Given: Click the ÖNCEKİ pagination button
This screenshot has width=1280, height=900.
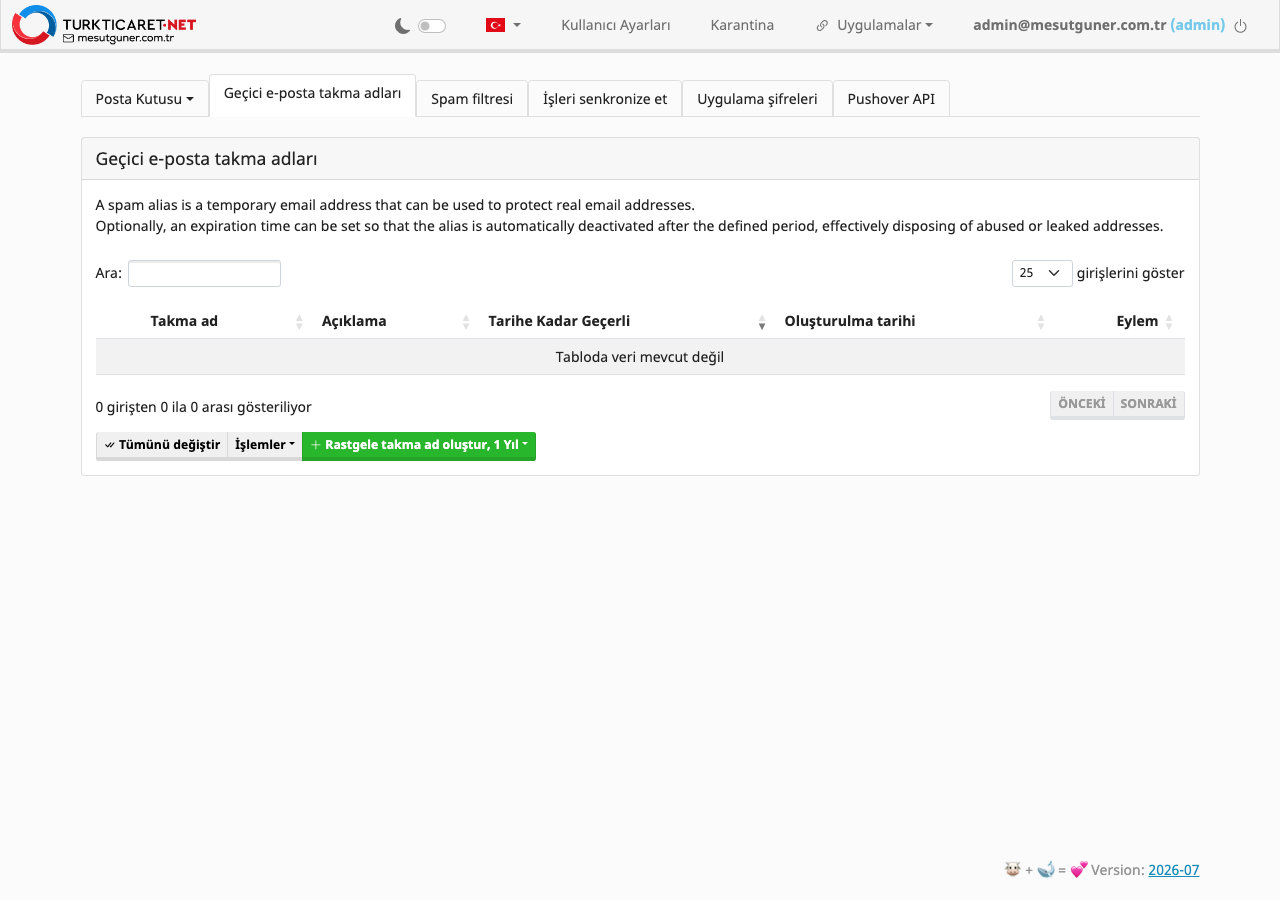Looking at the screenshot, I should (x=1081, y=404).
